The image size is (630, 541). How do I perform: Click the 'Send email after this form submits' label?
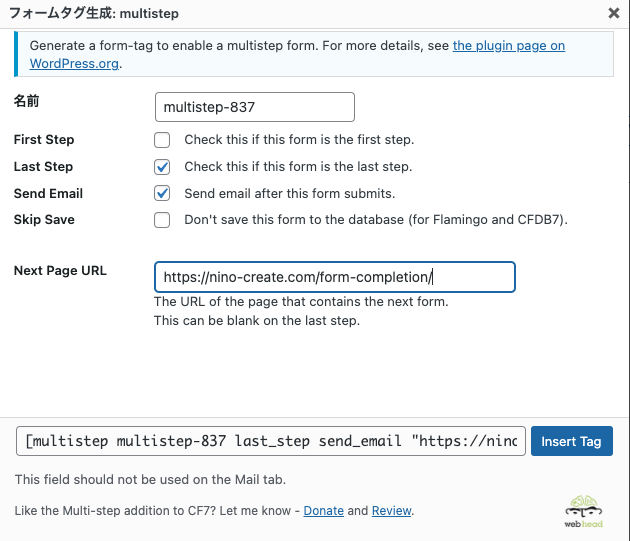[x=290, y=193]
